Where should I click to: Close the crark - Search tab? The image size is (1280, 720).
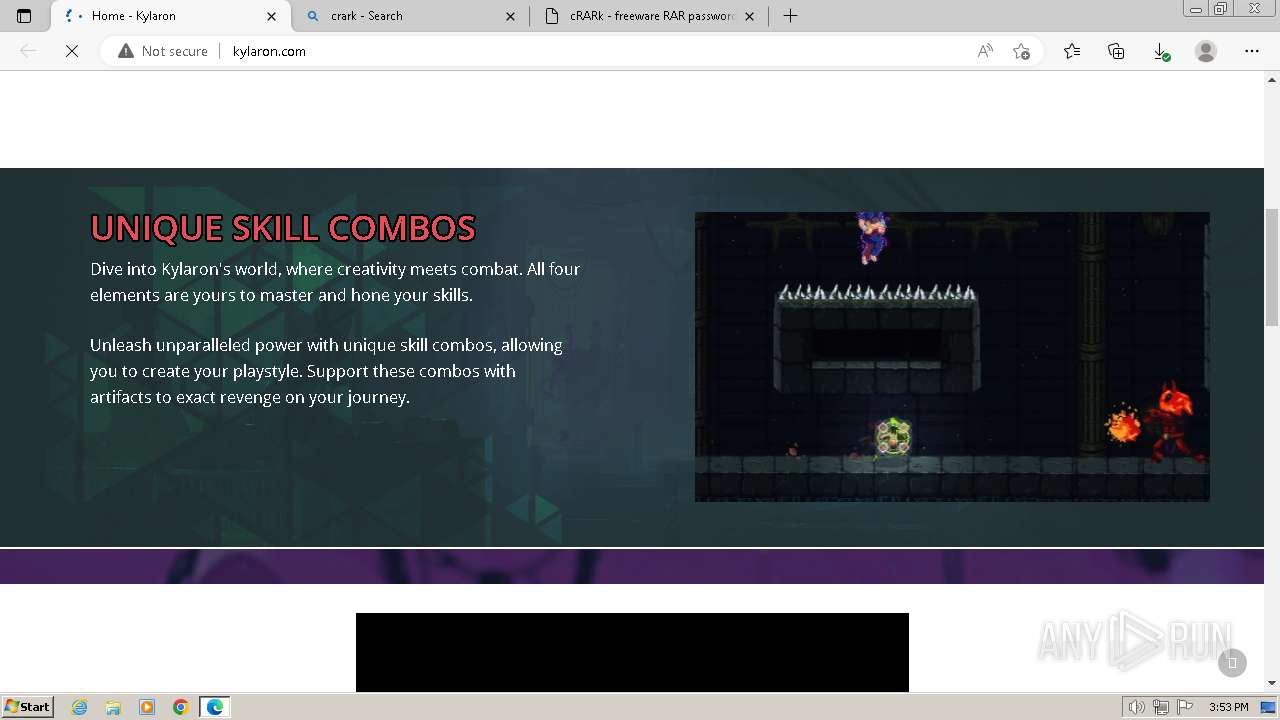pyautogui.click(x=510, y=16)
